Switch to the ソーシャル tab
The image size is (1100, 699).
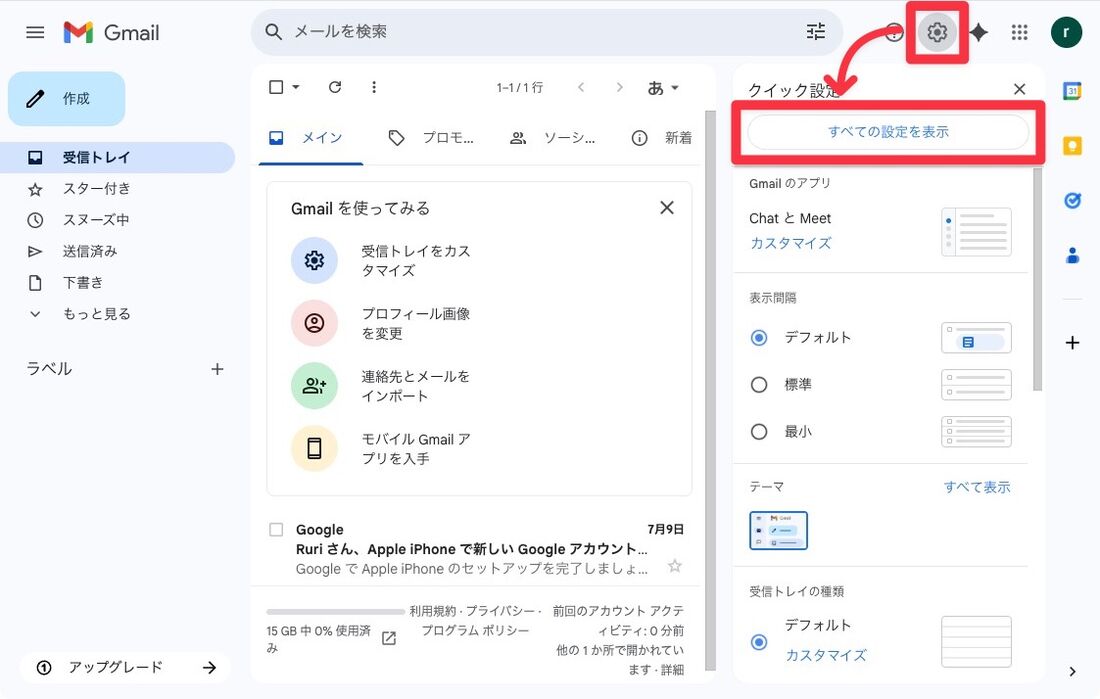pyautogui.click(x=553, y=138)
